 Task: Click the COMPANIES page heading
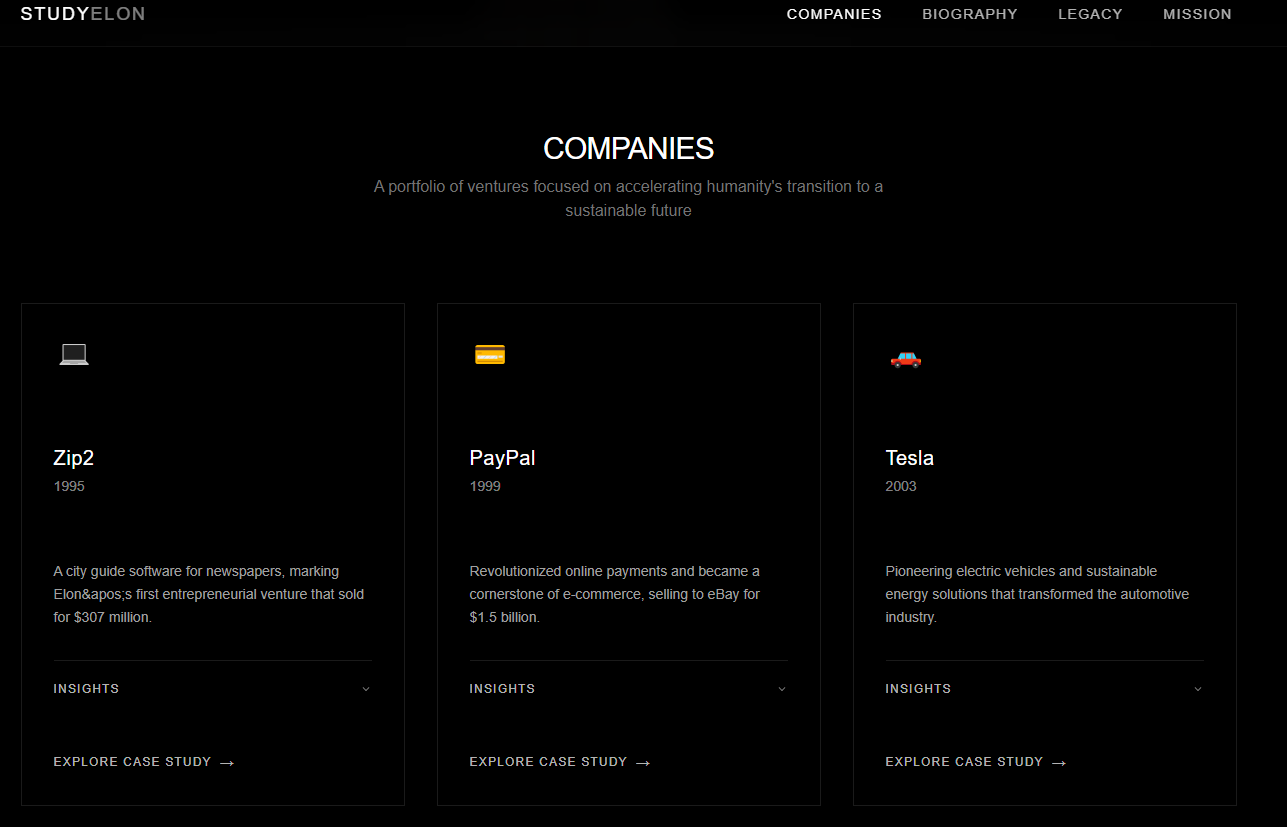[628, 149]
